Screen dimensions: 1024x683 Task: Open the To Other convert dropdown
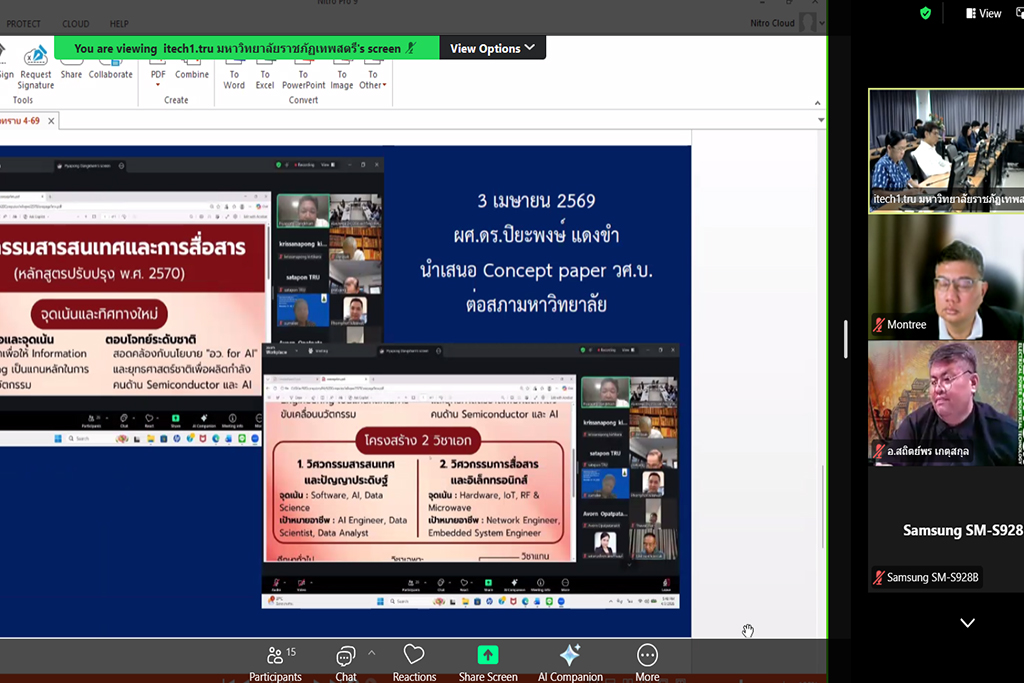pyautogui.click(x=372, y=79)
